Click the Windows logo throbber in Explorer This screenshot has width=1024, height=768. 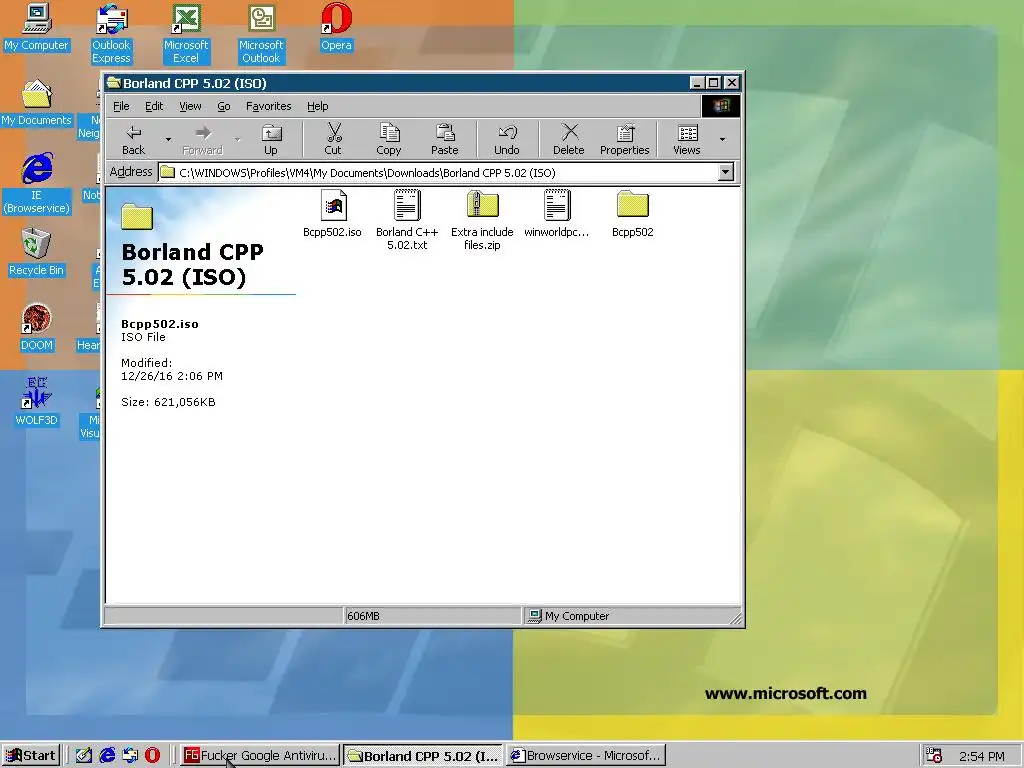click(721, 106)
